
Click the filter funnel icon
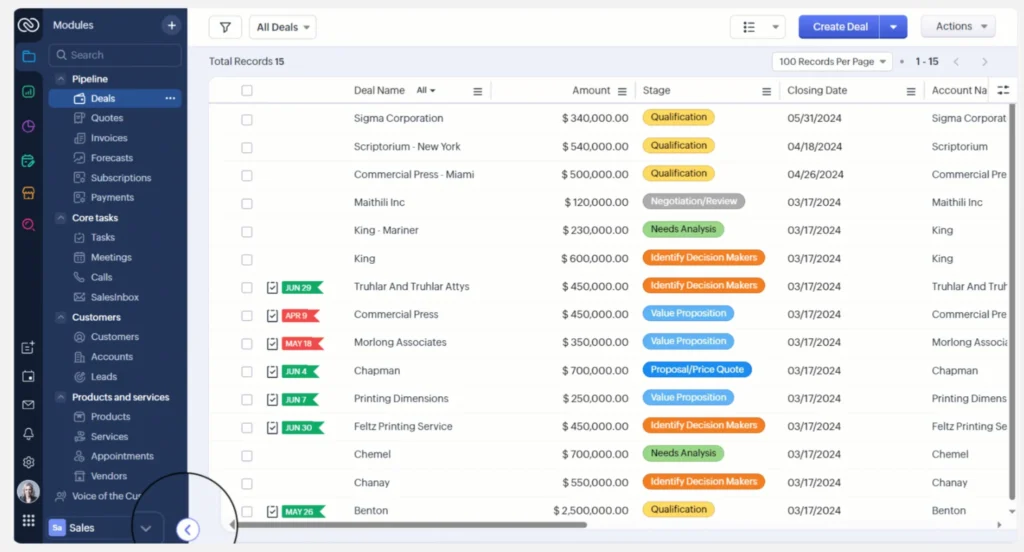[x=225, y=27]
